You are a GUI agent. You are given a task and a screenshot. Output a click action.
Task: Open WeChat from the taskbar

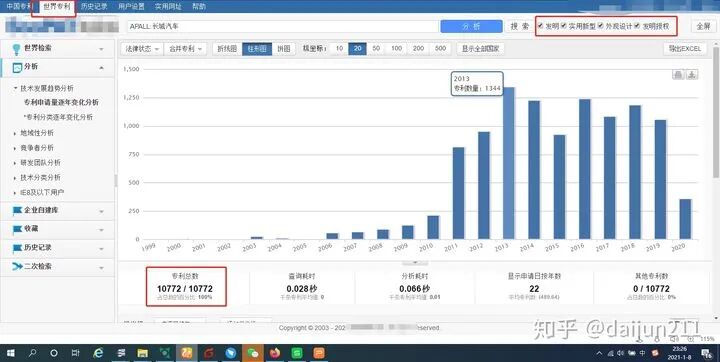coord(253,353)
